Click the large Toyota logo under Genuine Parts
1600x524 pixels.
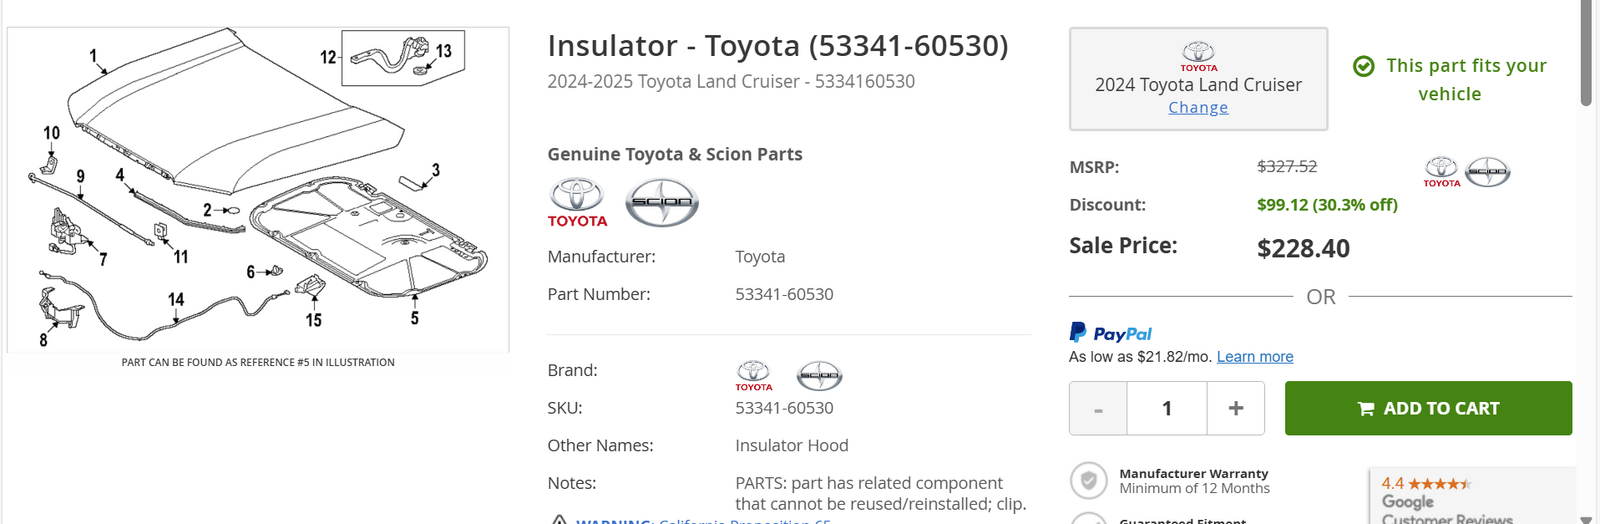pos(577,203)
